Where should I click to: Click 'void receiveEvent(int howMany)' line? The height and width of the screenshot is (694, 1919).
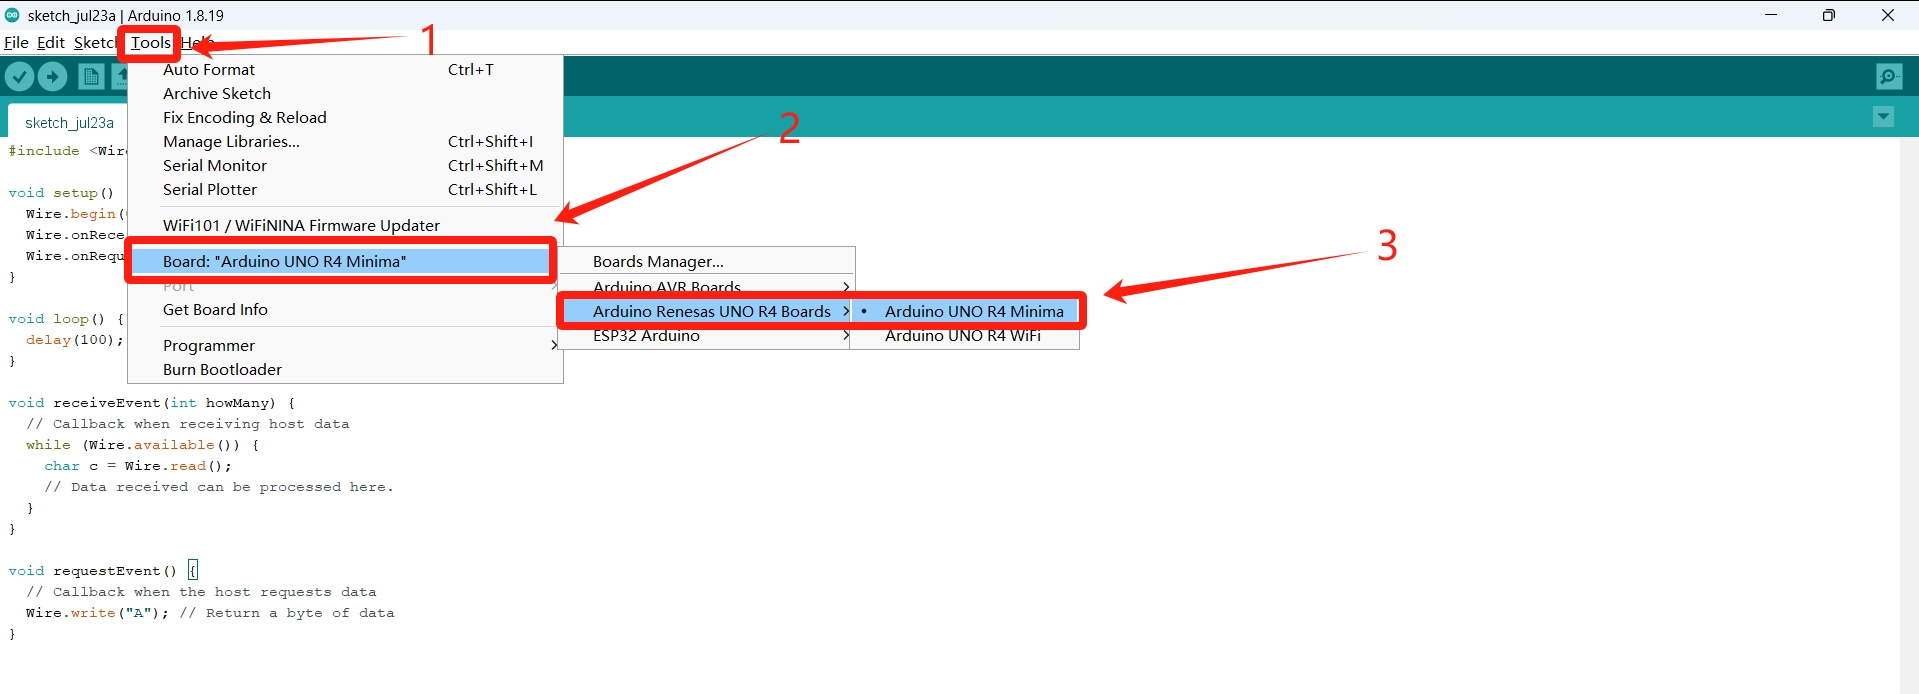(x=152, y=403)
